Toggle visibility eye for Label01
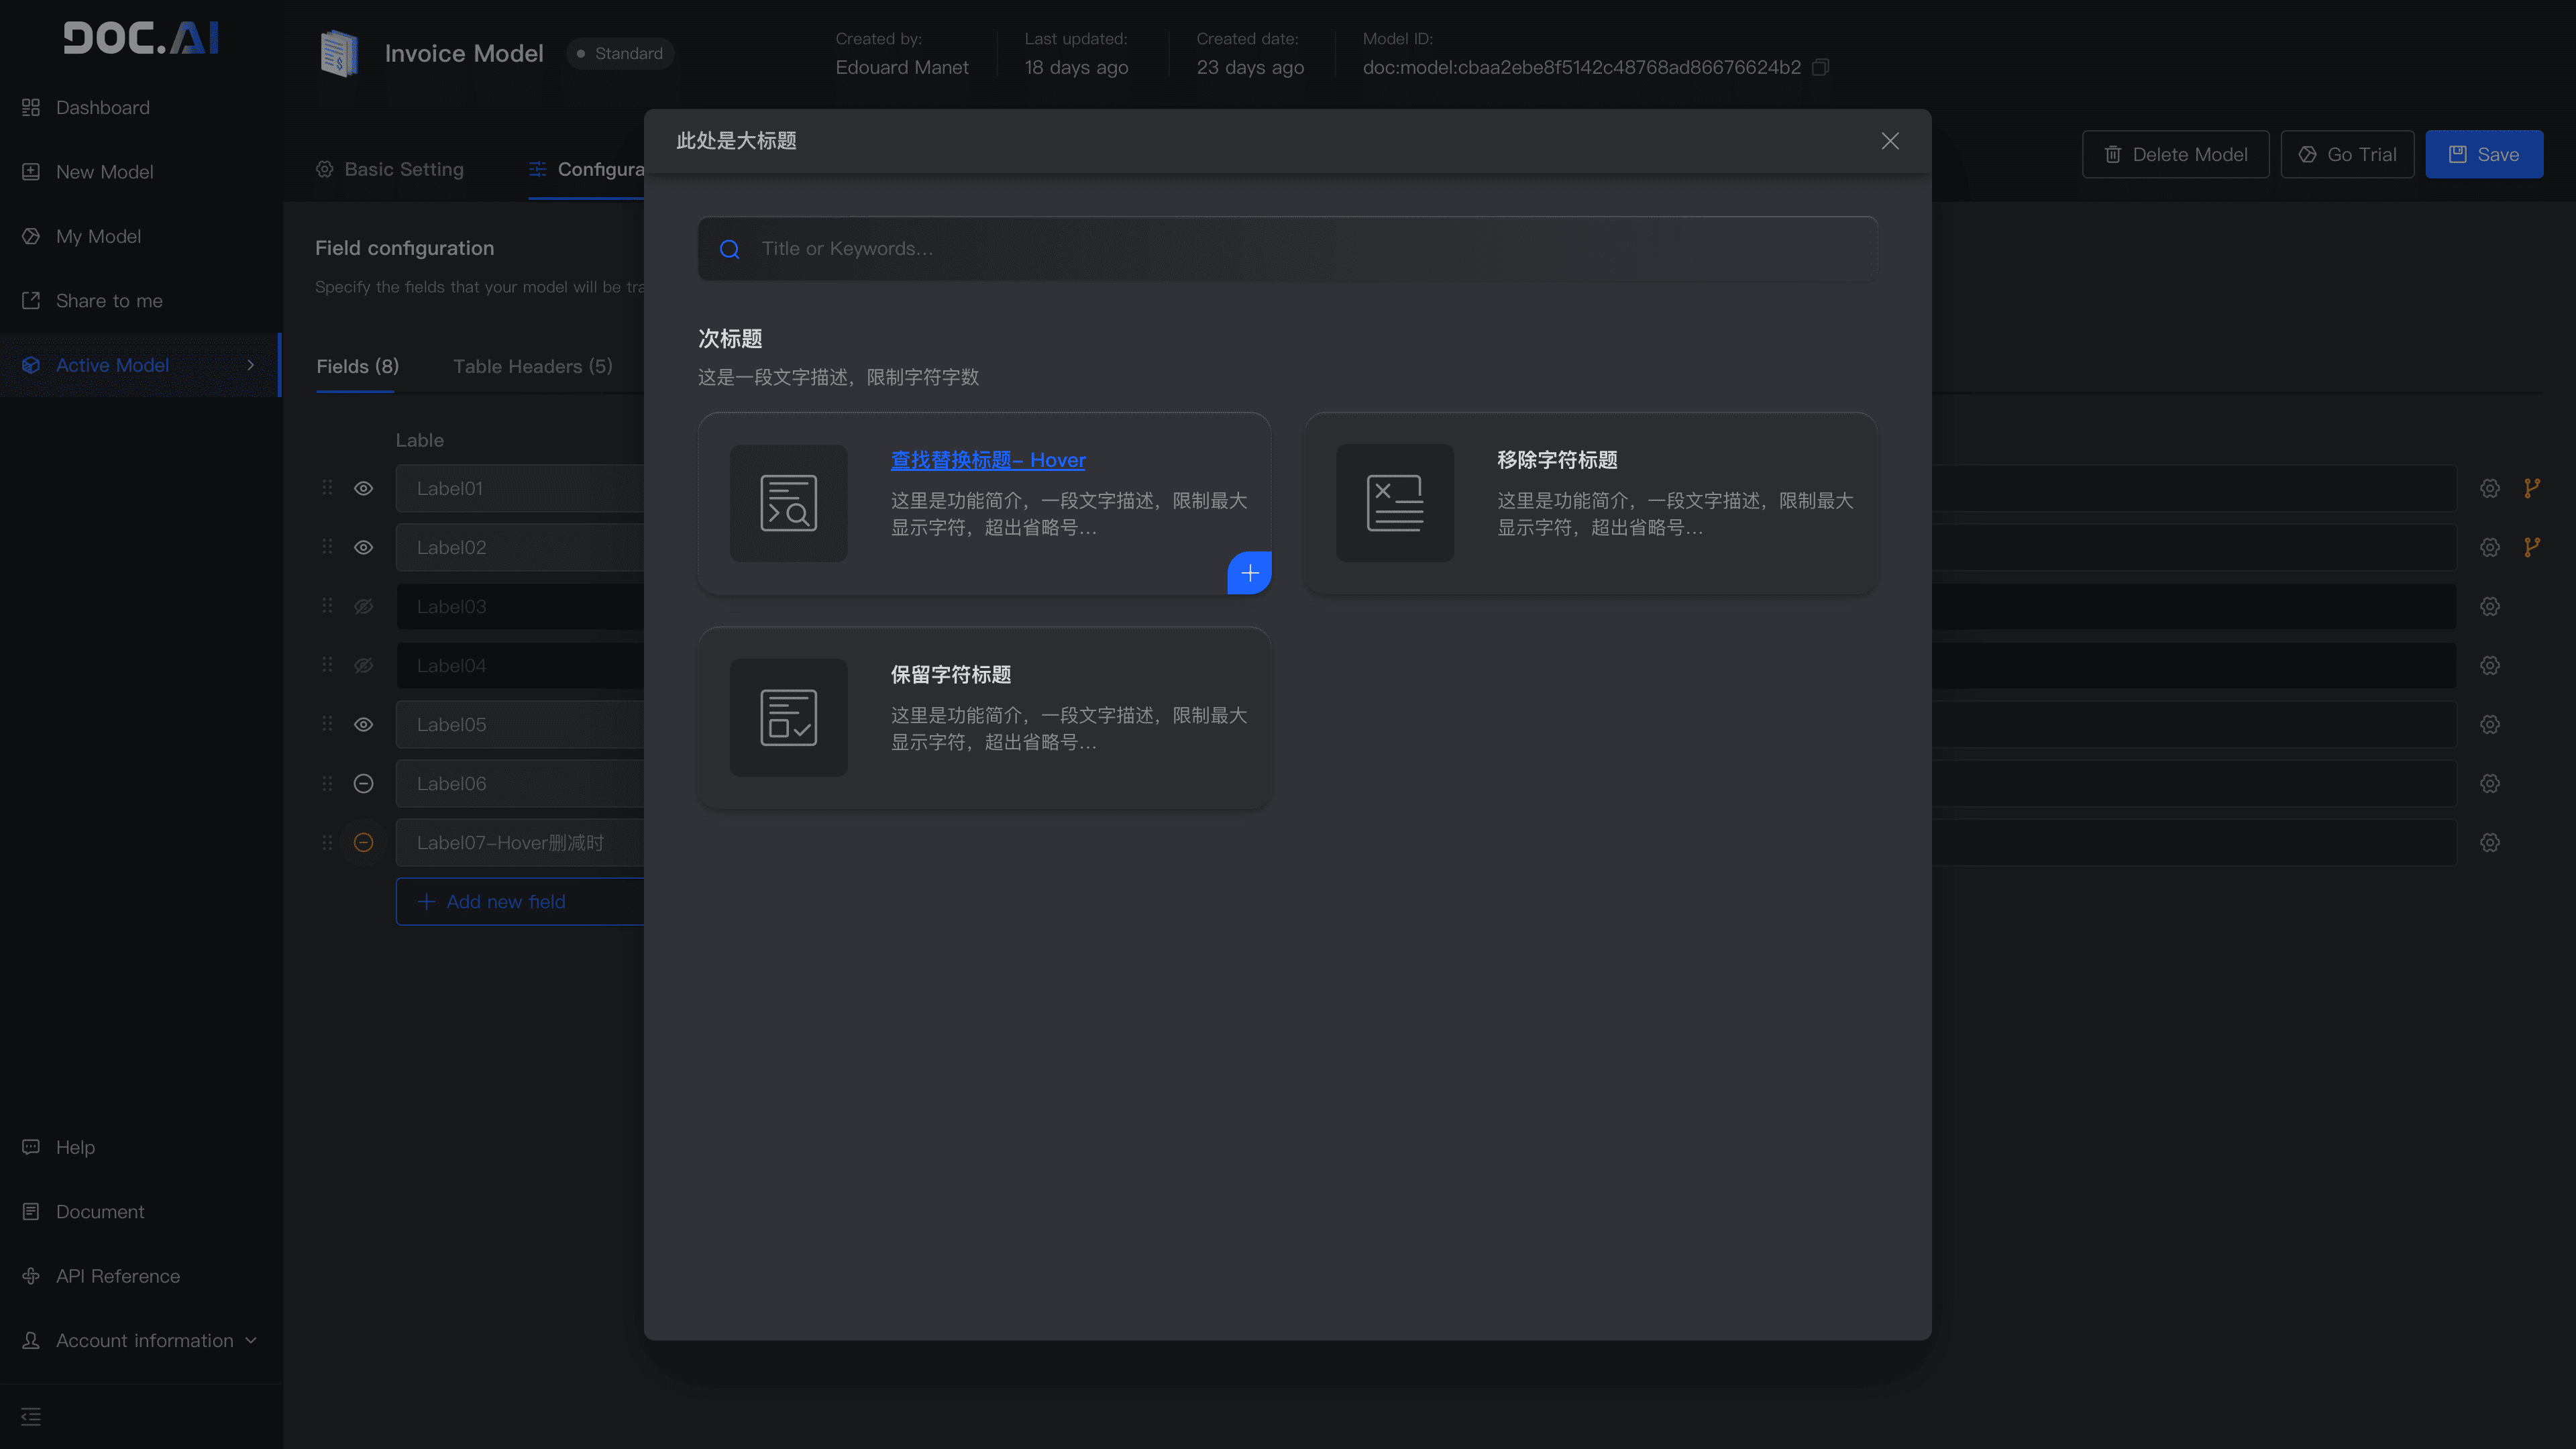This screenshot has height=1449, width=2576. tap(364, 488)
